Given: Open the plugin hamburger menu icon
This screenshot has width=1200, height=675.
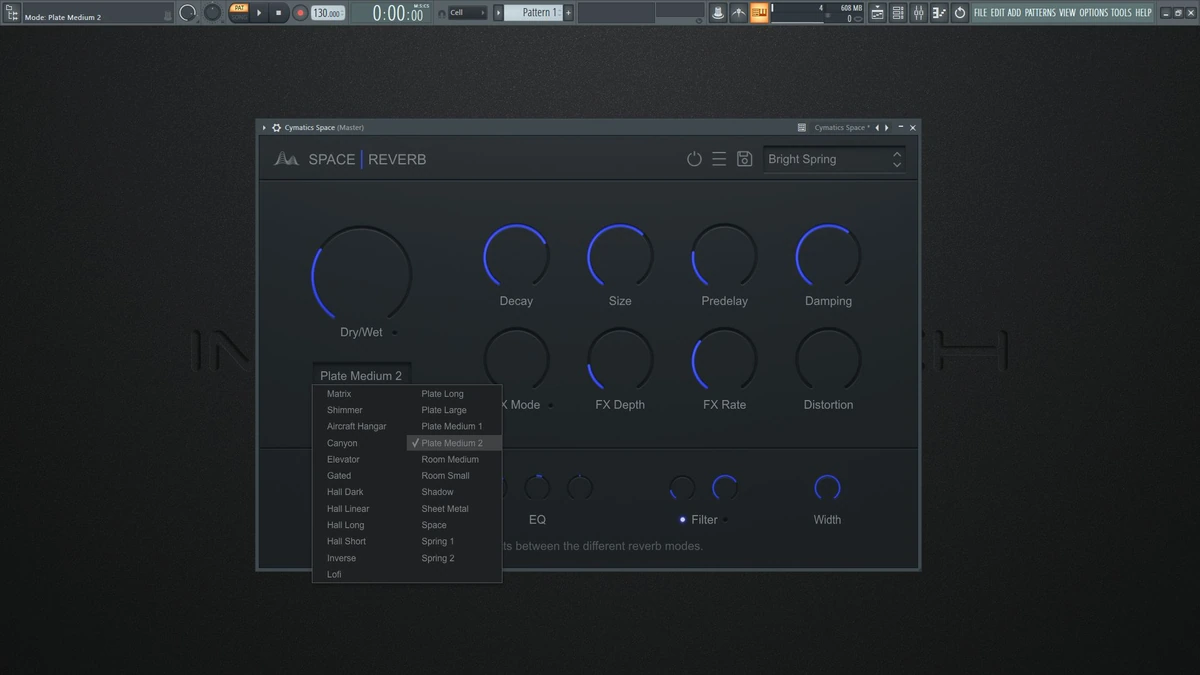Looking at the screenshot, I should coord(719,159).
